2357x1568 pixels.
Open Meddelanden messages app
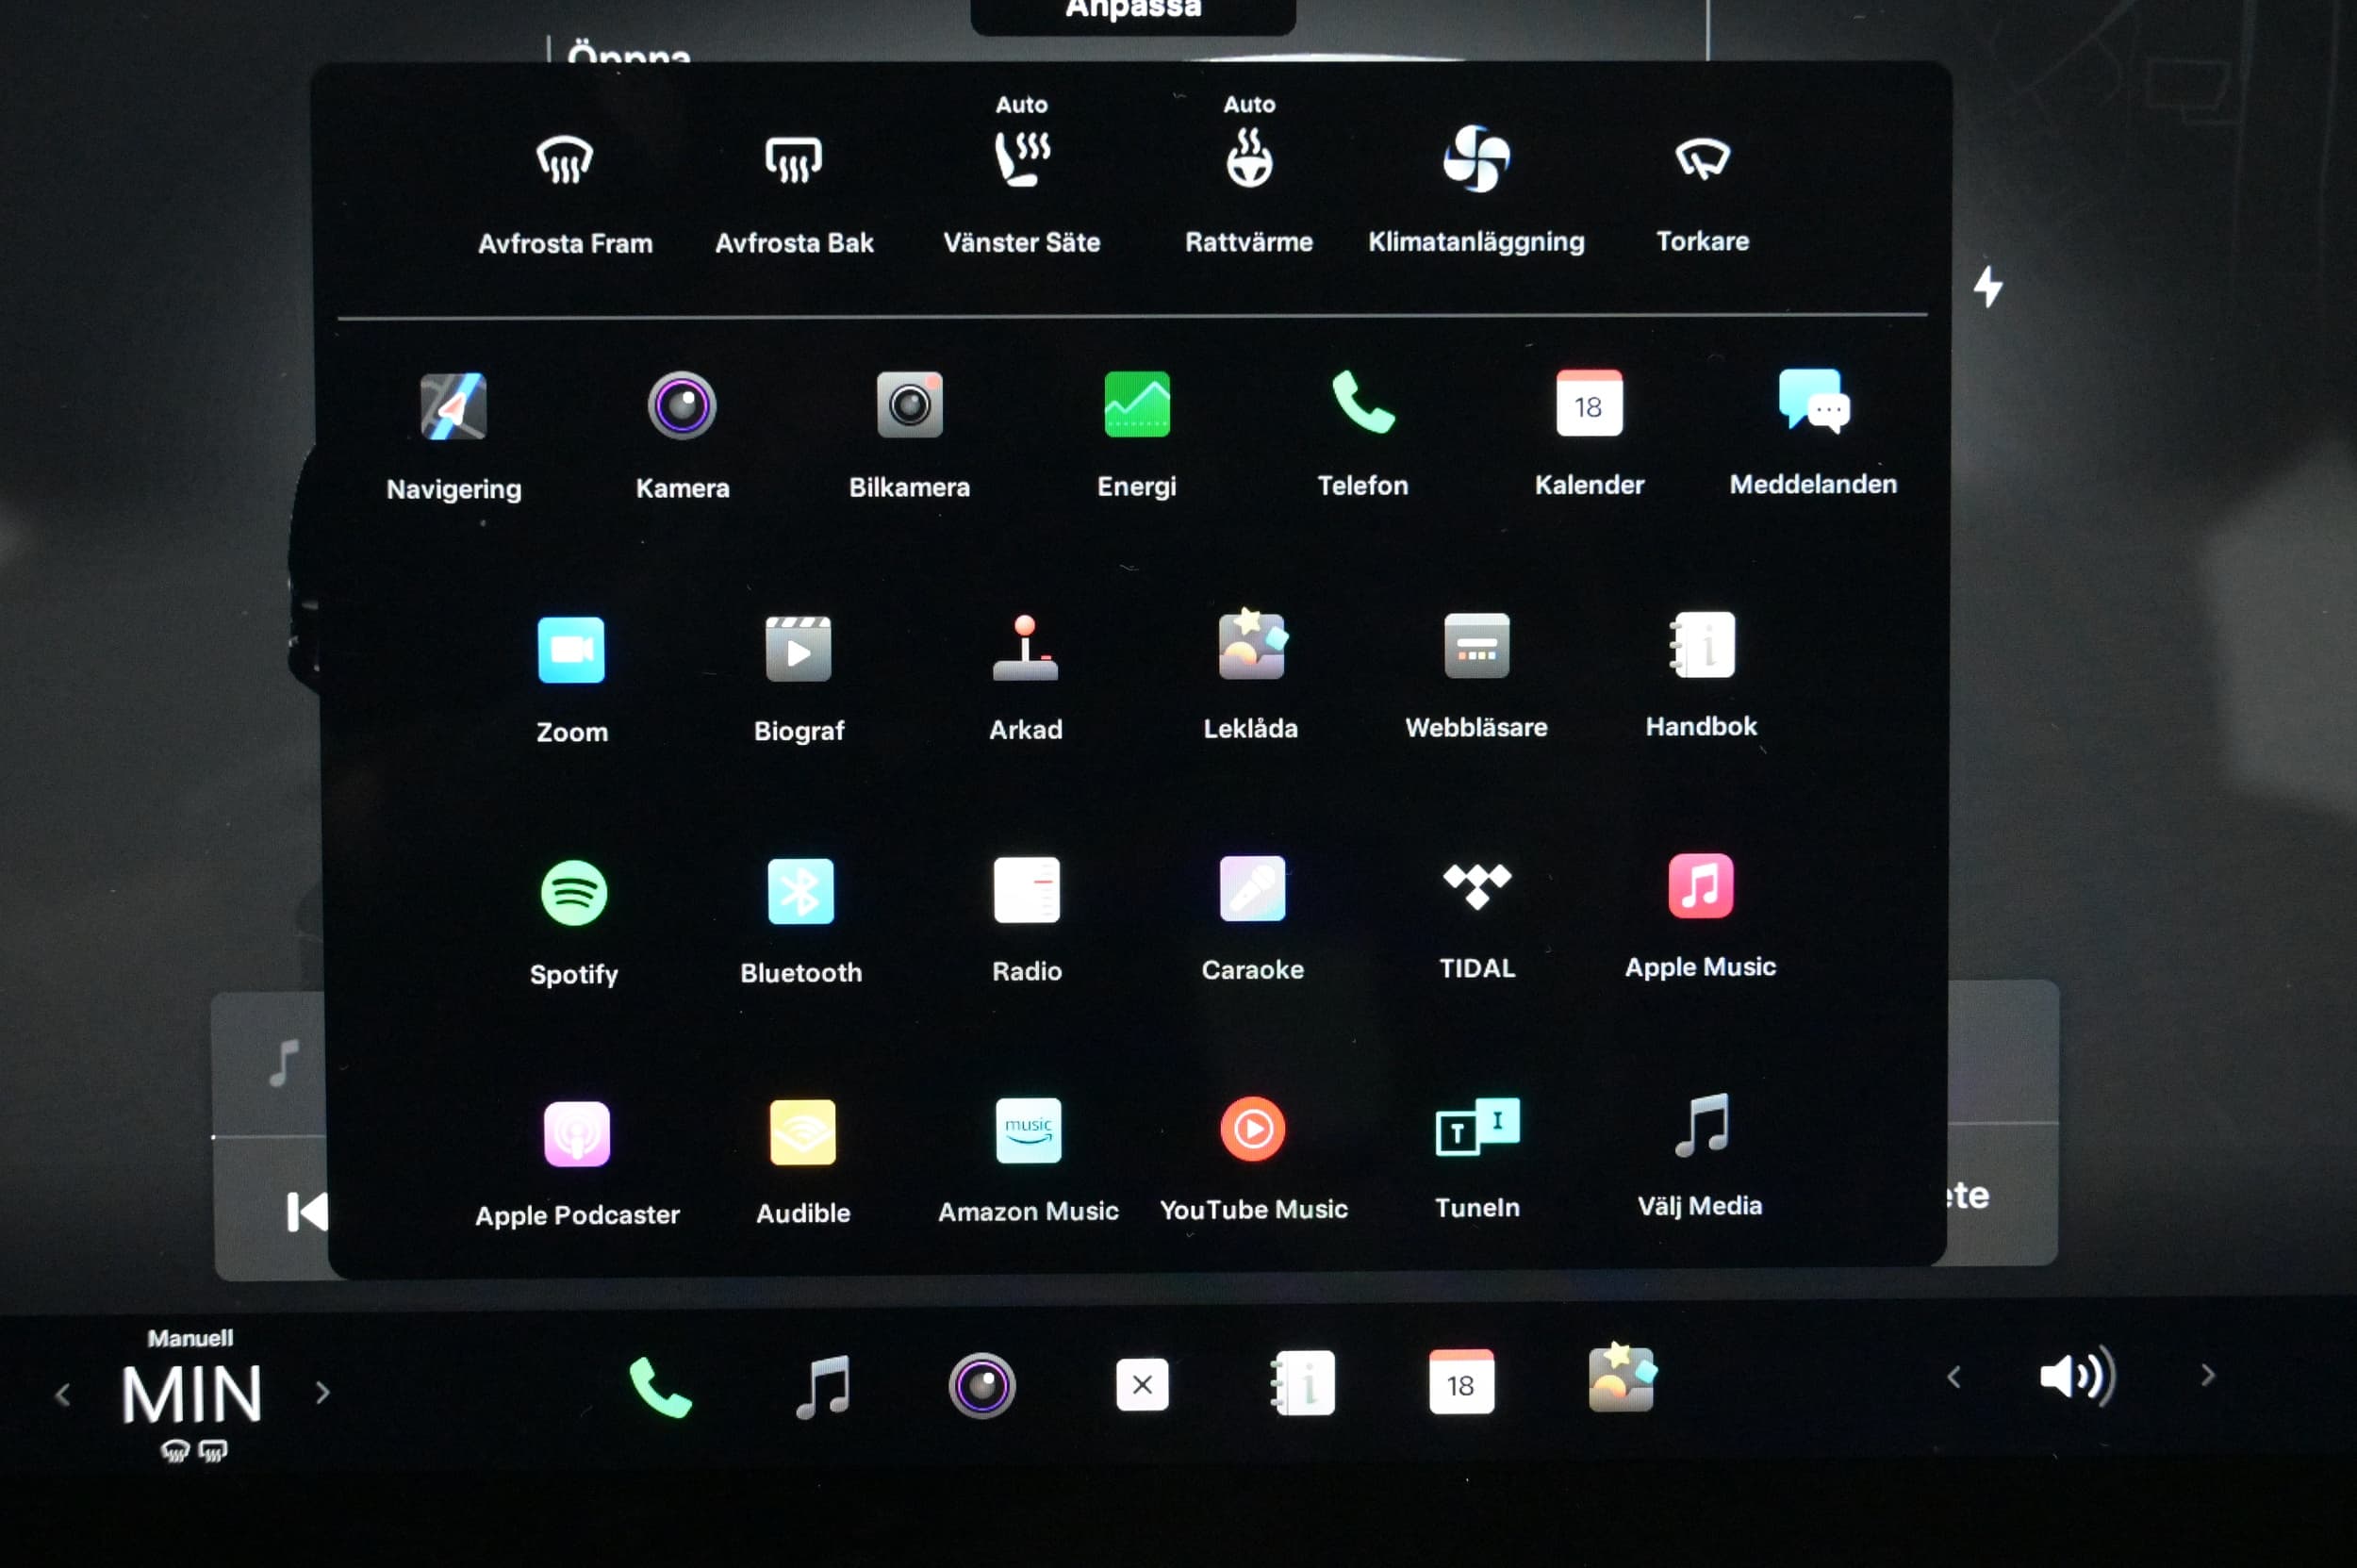1814,401
